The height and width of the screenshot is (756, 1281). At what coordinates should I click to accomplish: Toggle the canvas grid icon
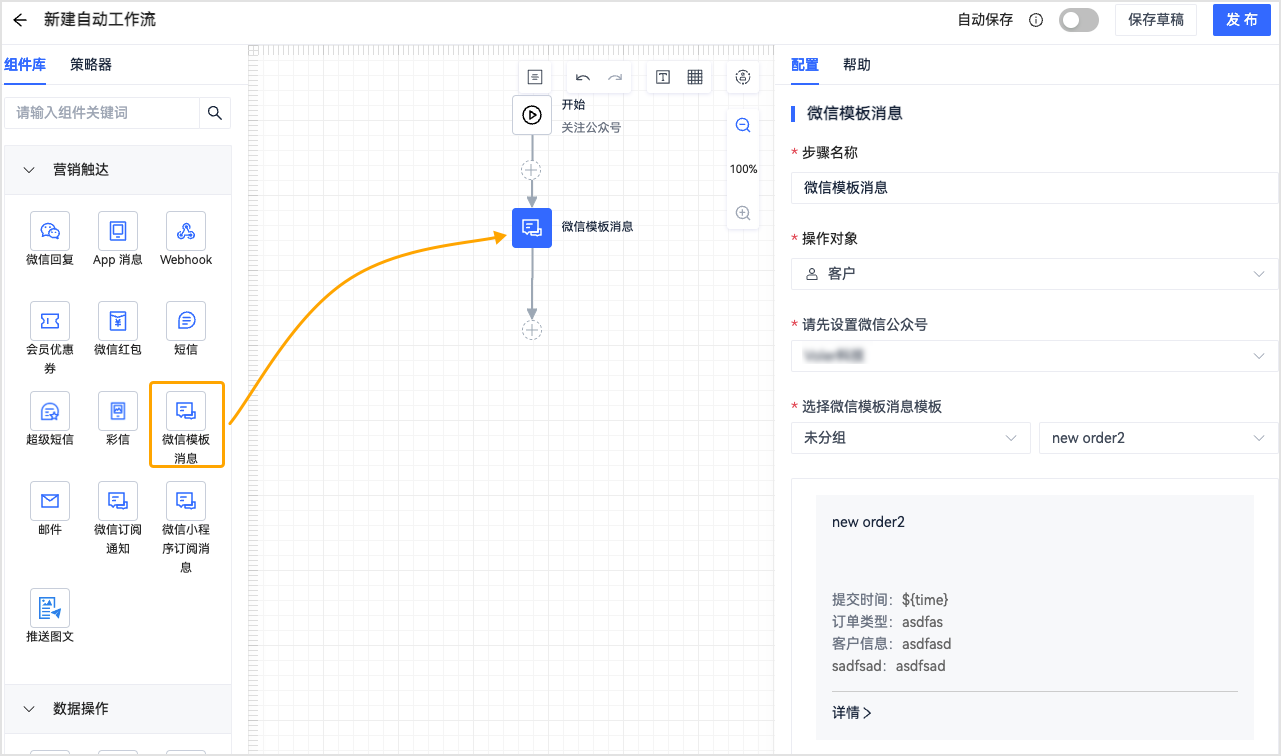coord(695,77)
